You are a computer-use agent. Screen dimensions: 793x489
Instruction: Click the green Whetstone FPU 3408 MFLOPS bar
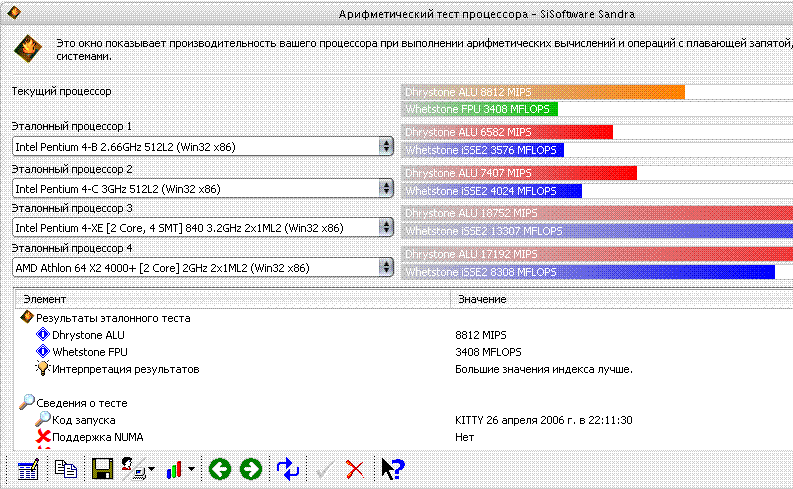pos(479,109)
